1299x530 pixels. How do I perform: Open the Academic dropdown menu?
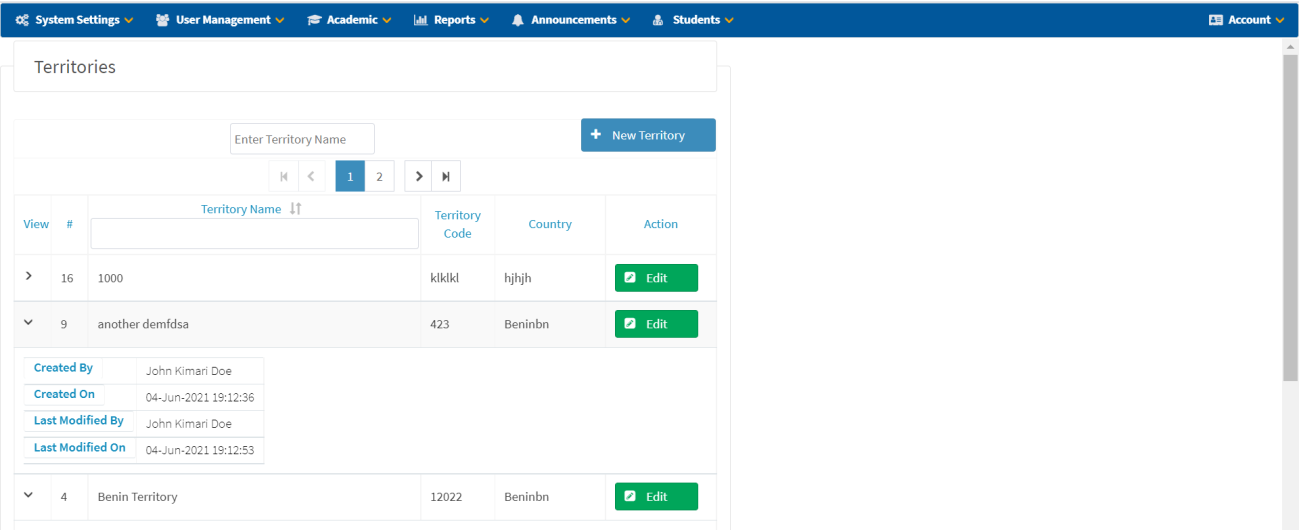[x=349, y=20]
